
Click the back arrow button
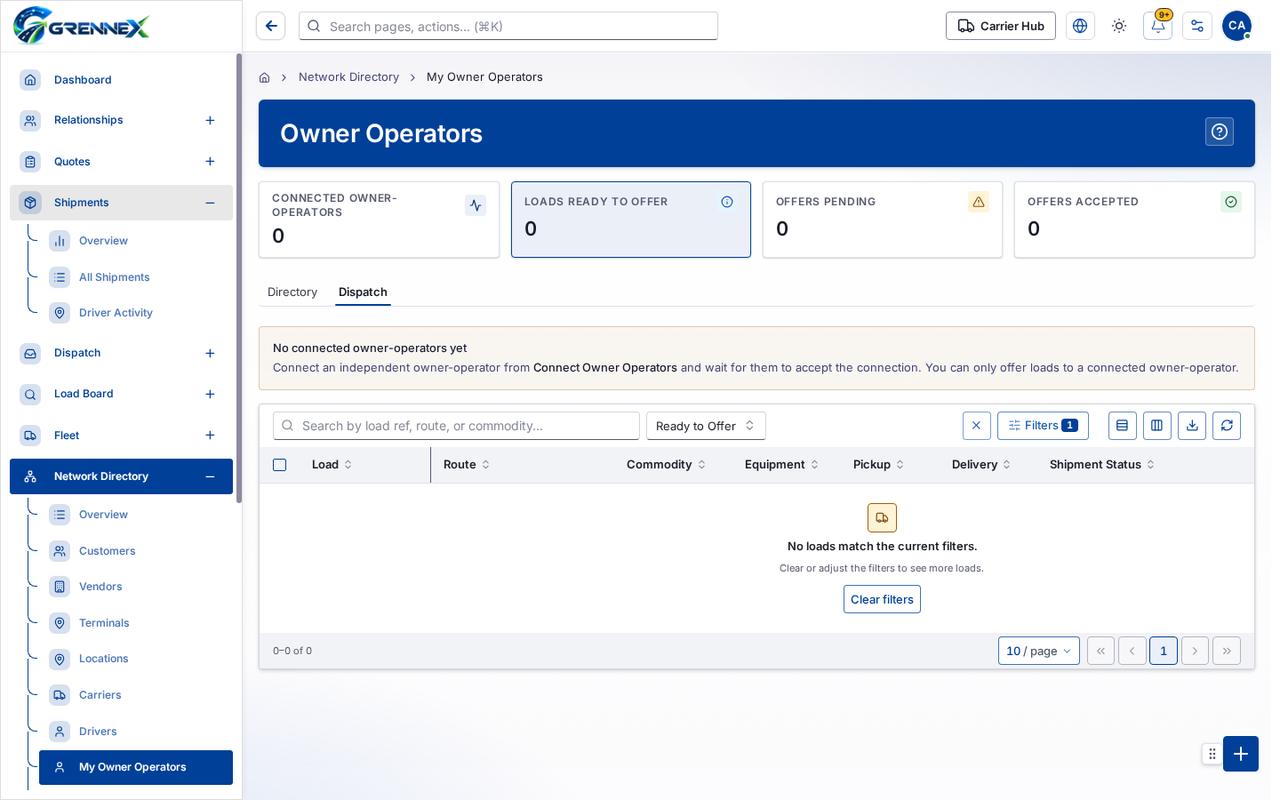270,26
